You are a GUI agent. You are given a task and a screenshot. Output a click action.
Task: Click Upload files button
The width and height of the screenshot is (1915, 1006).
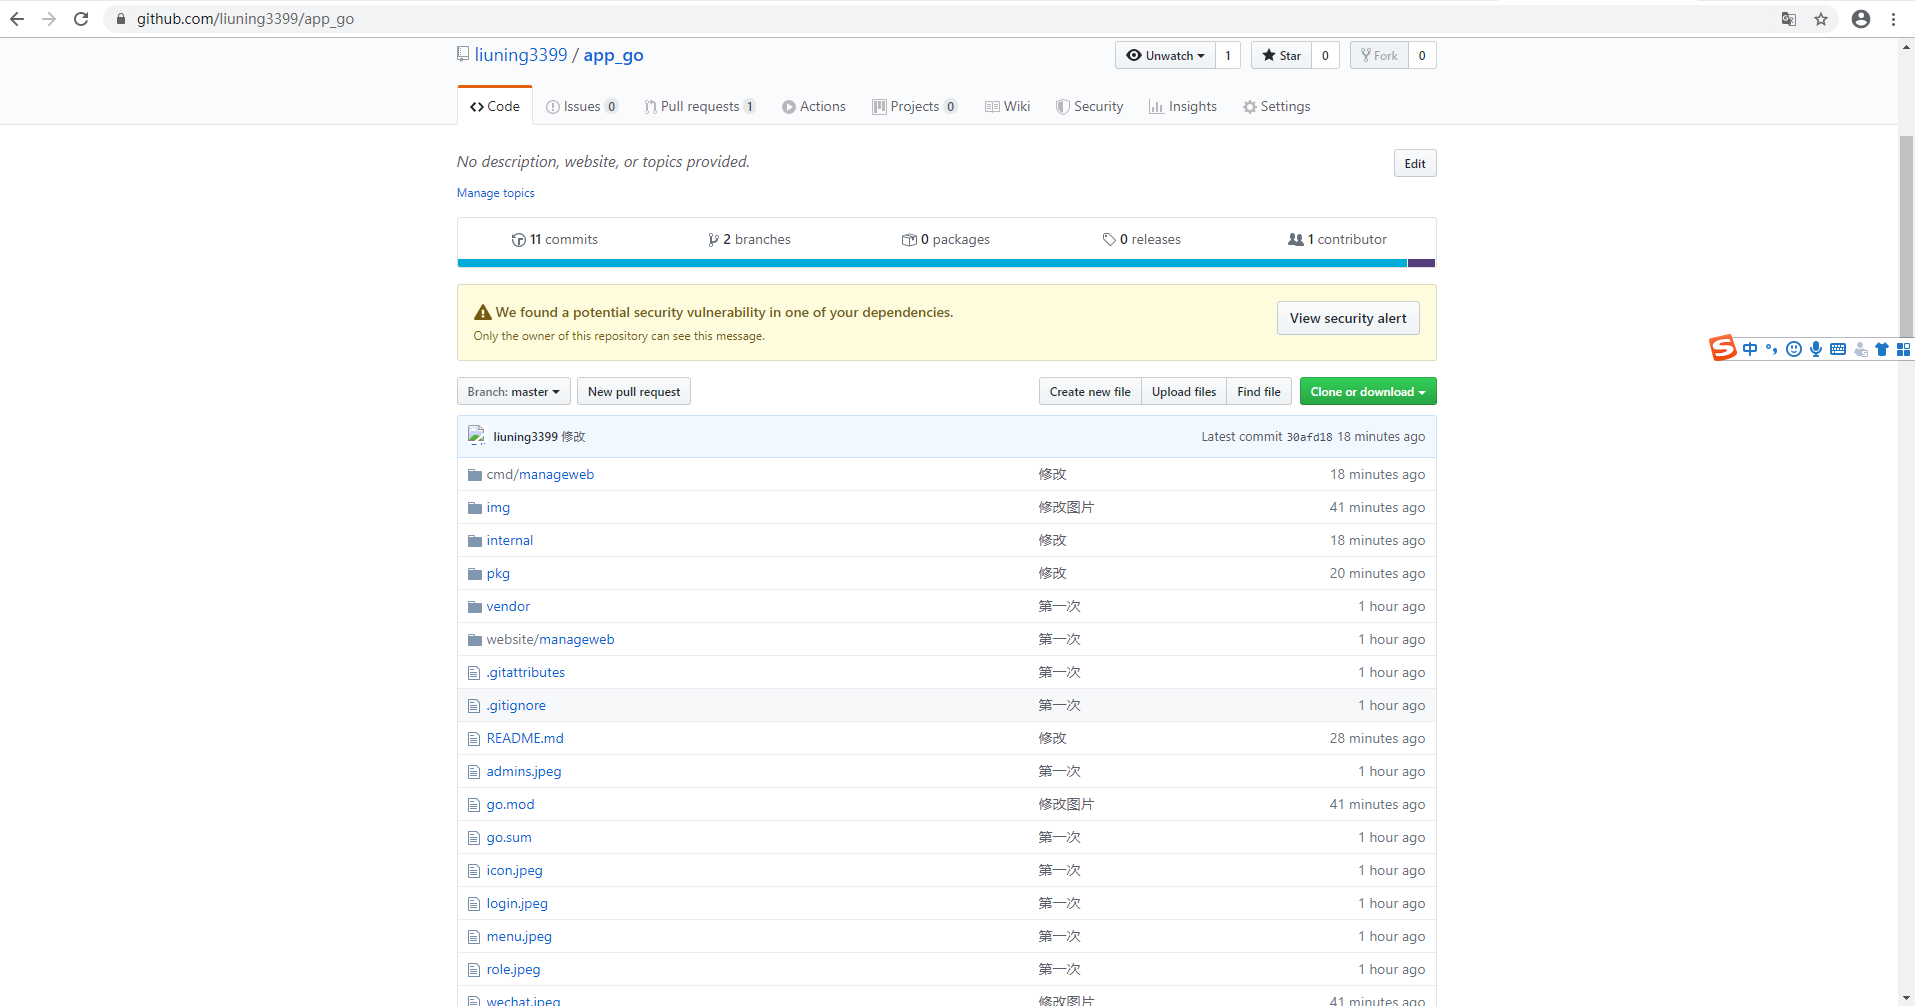click(x=1184, y=391)
